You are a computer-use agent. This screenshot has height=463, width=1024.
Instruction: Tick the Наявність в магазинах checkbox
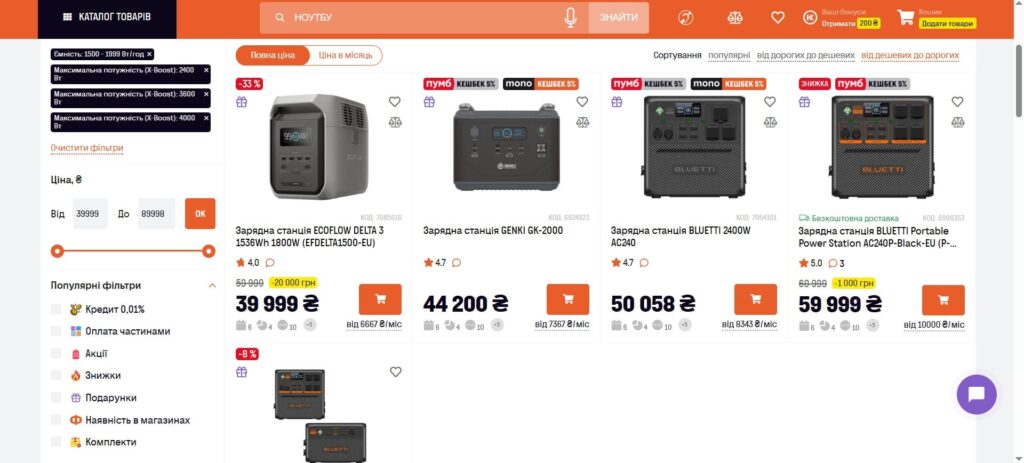pos(56,421)
